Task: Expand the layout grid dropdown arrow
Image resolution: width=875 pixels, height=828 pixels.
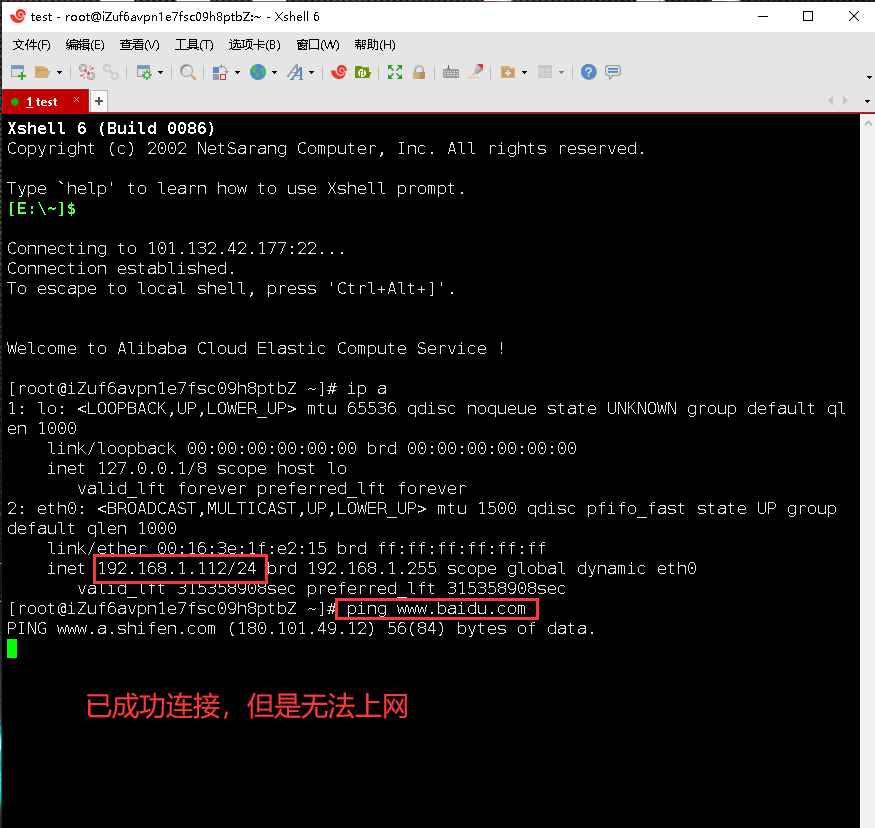Action: 561,73
